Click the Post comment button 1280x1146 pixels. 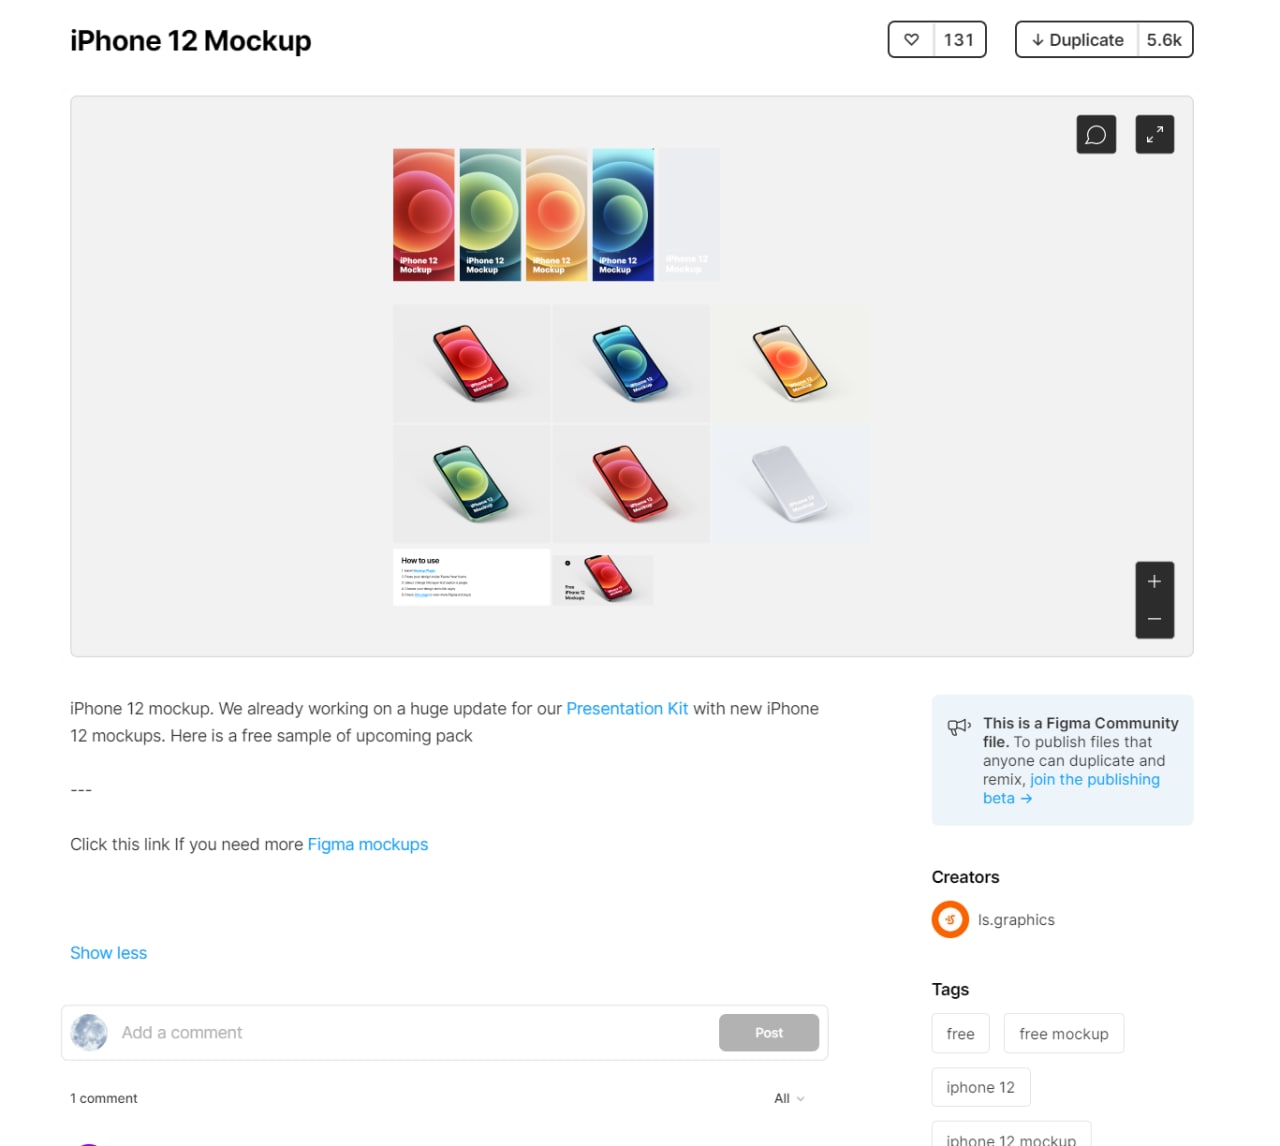pos(769,1033)
